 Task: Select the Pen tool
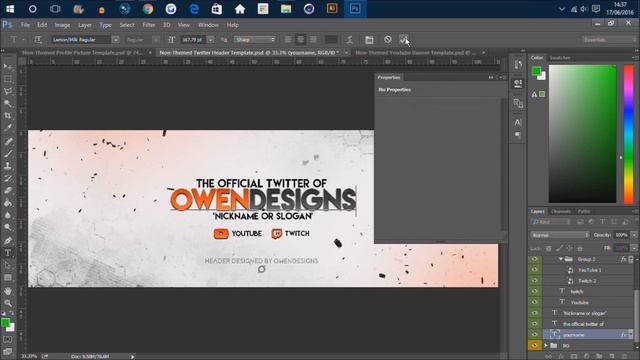[x=8, y=240]
